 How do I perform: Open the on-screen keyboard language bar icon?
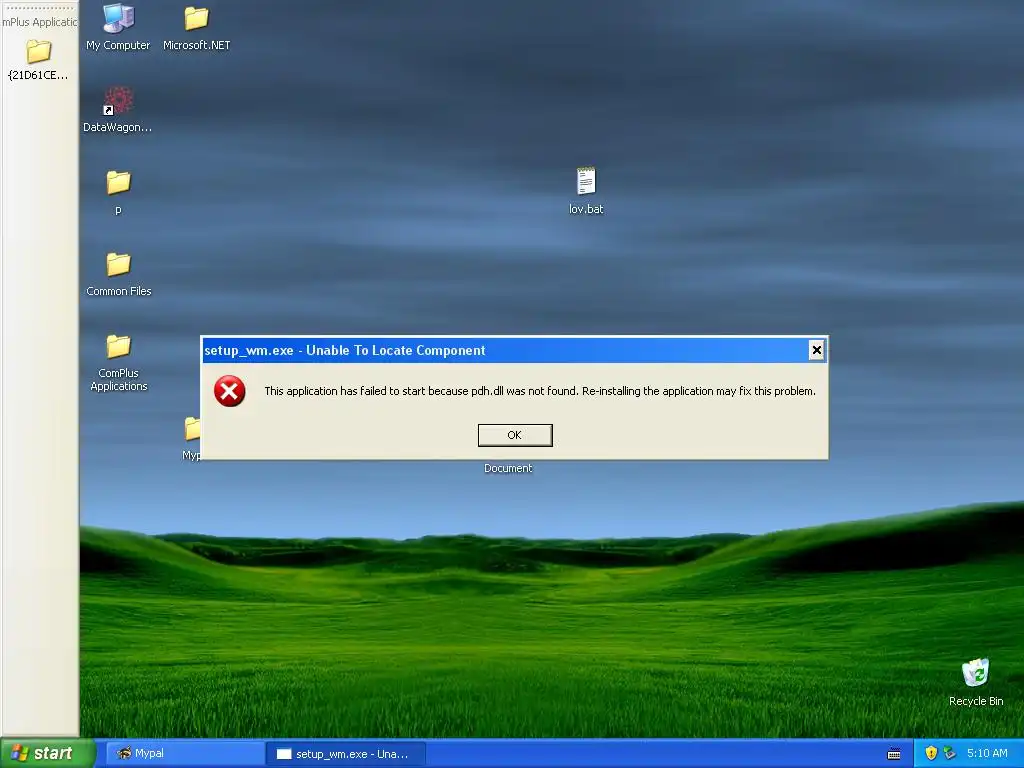894,754
